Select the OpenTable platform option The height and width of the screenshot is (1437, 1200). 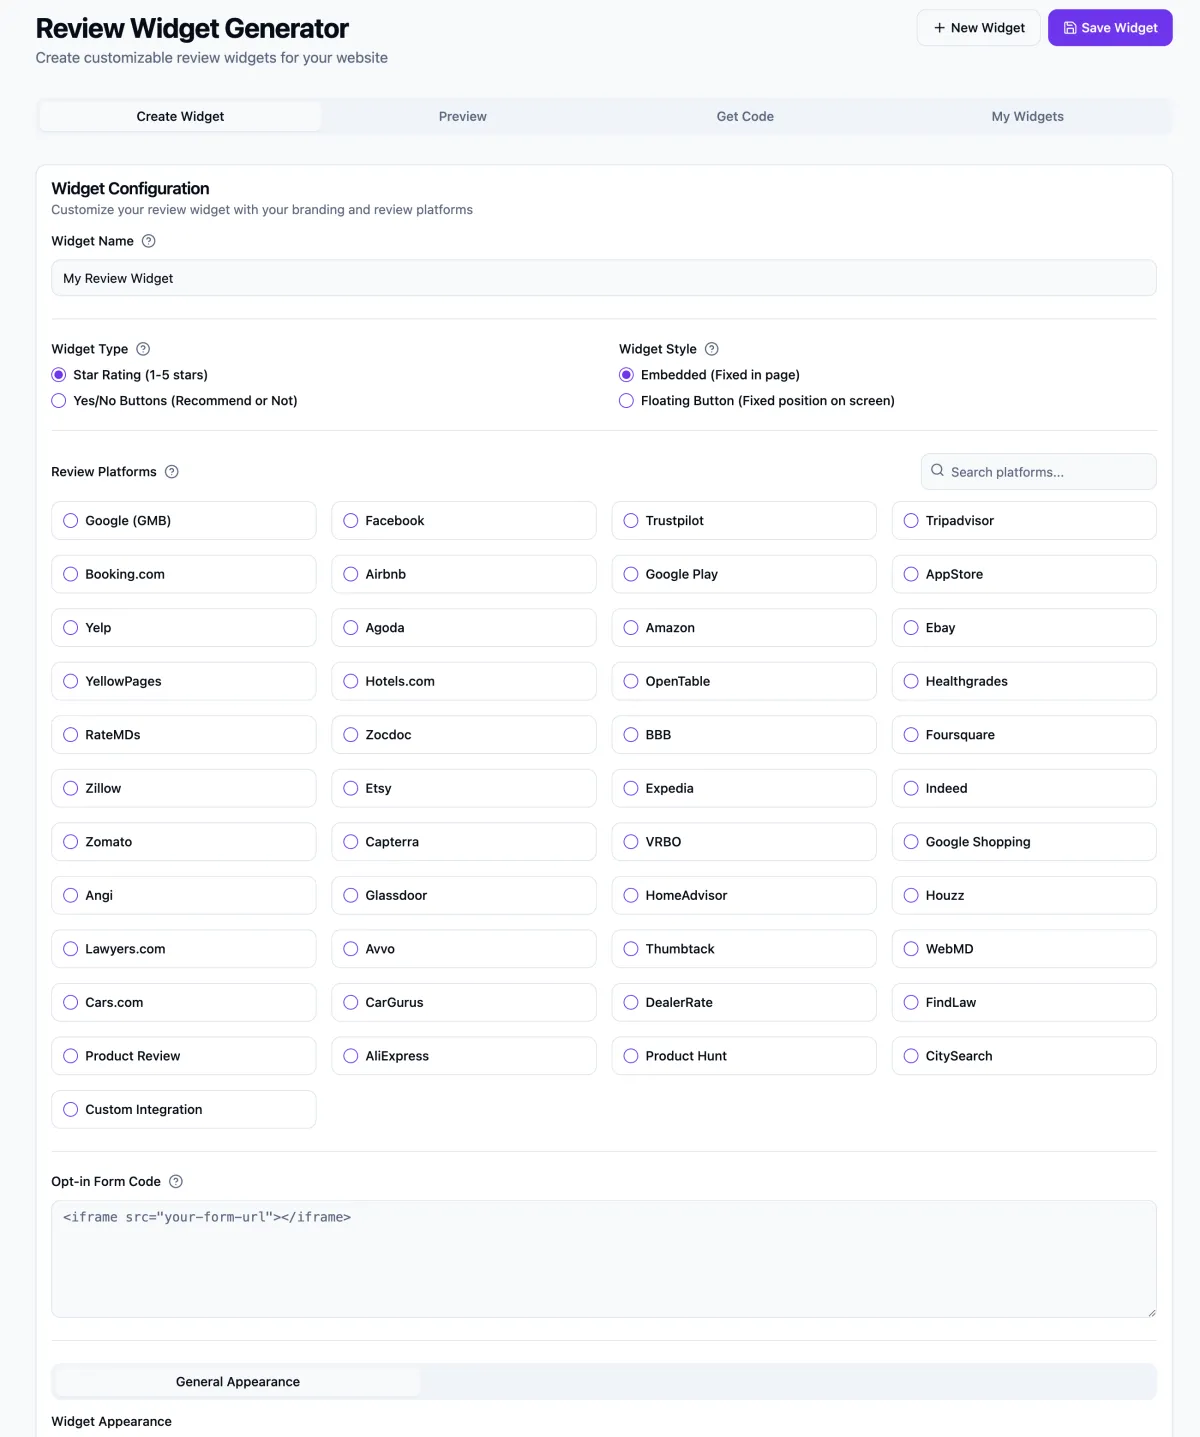[x=744, y=681]
